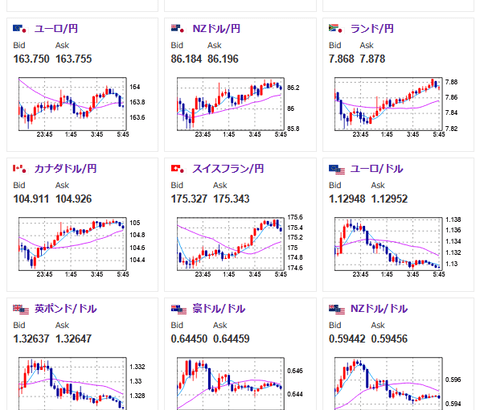Click the Euro/Dollar flag icon

pos(337,170)
